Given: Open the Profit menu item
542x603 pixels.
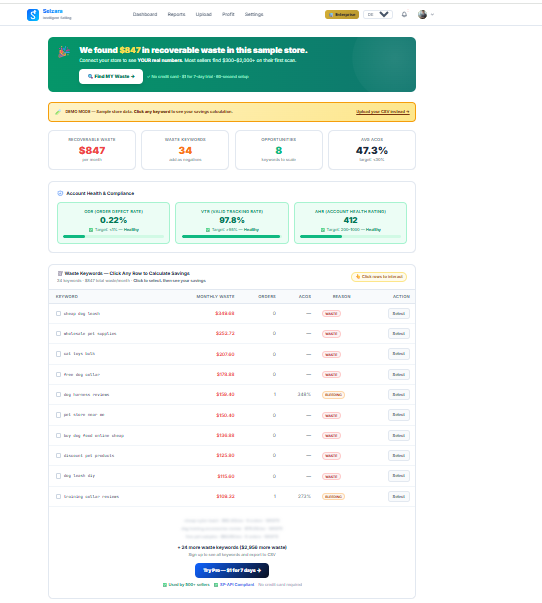Looking at the screenshot, I should [228, 14].
